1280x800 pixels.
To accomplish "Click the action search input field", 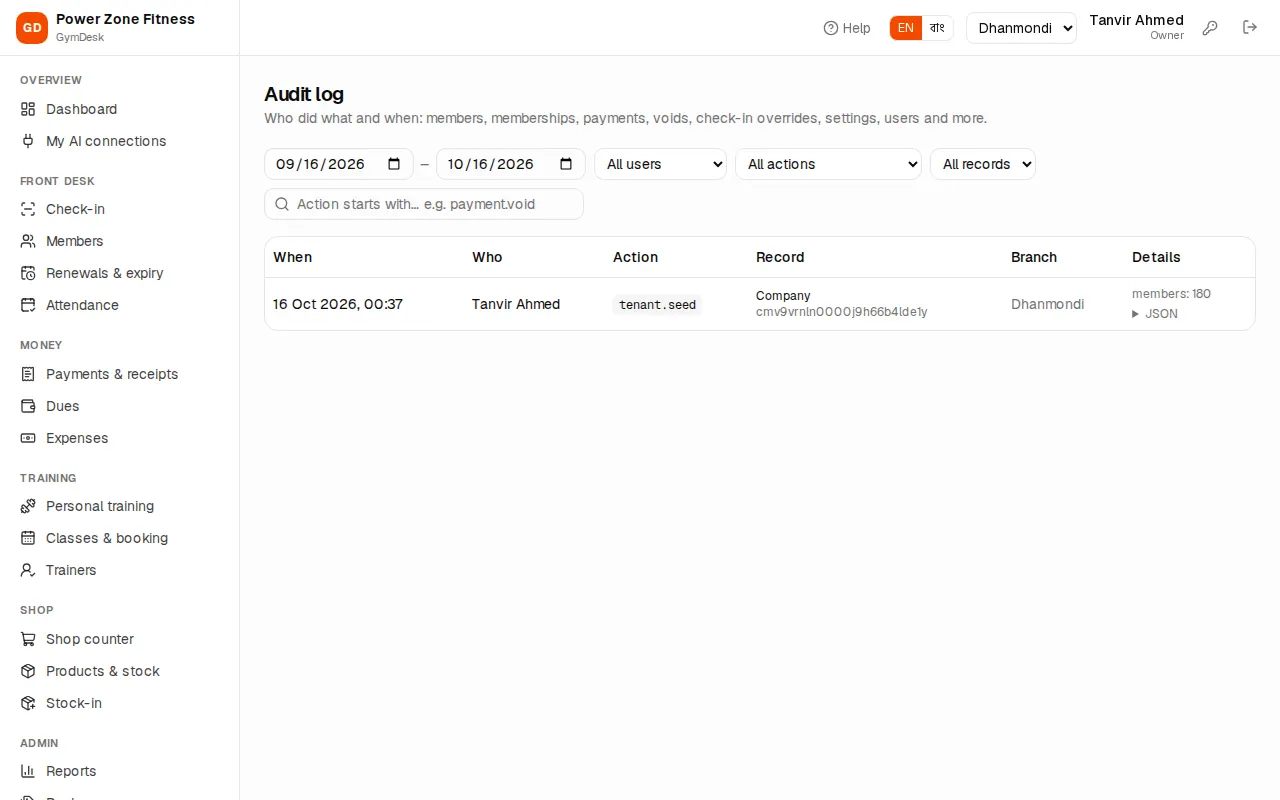I will coord(424,204).
